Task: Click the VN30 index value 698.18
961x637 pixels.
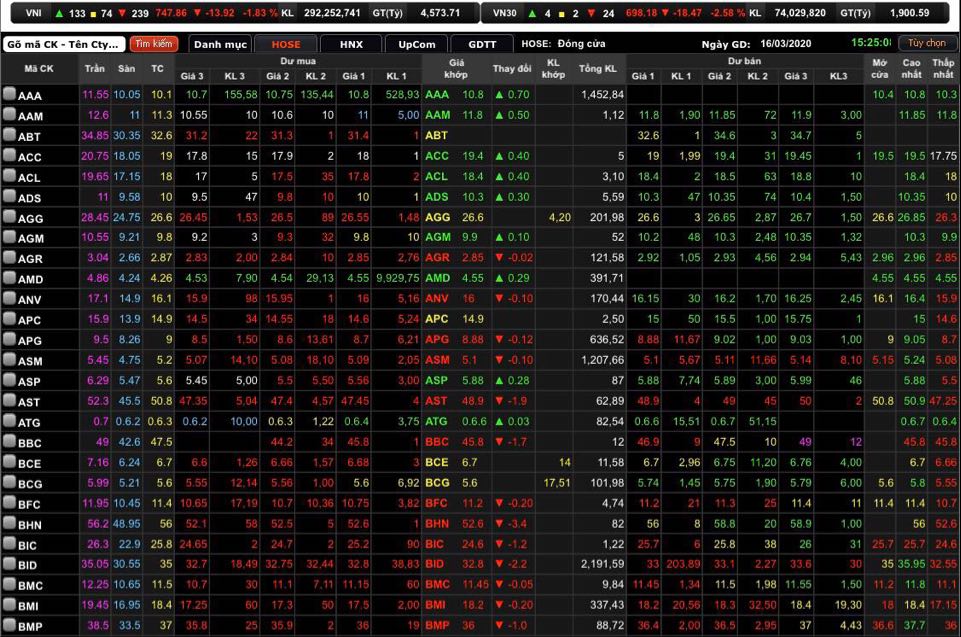Action: [x=641, y=13]
